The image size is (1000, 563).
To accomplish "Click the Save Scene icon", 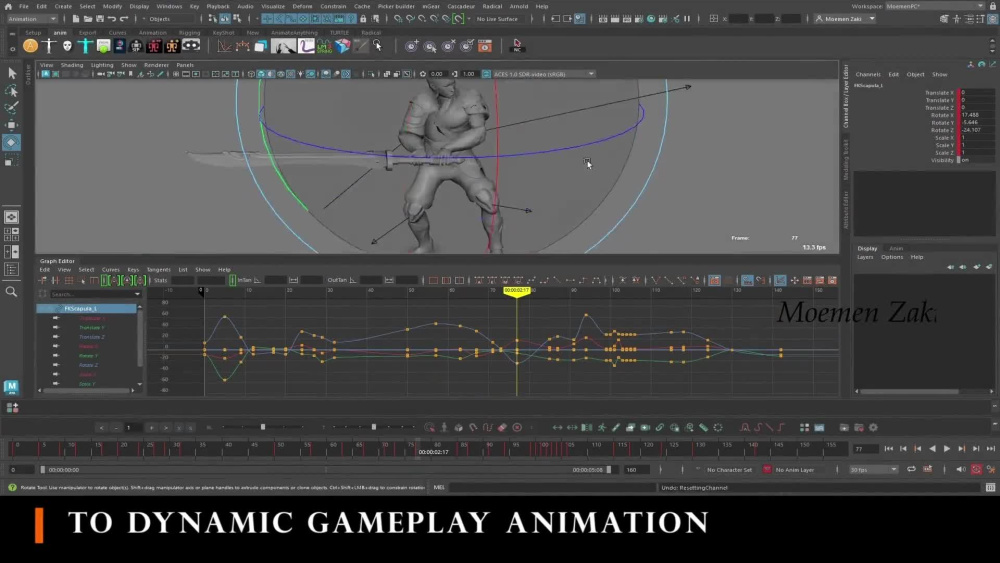I will tap(99, 19).
